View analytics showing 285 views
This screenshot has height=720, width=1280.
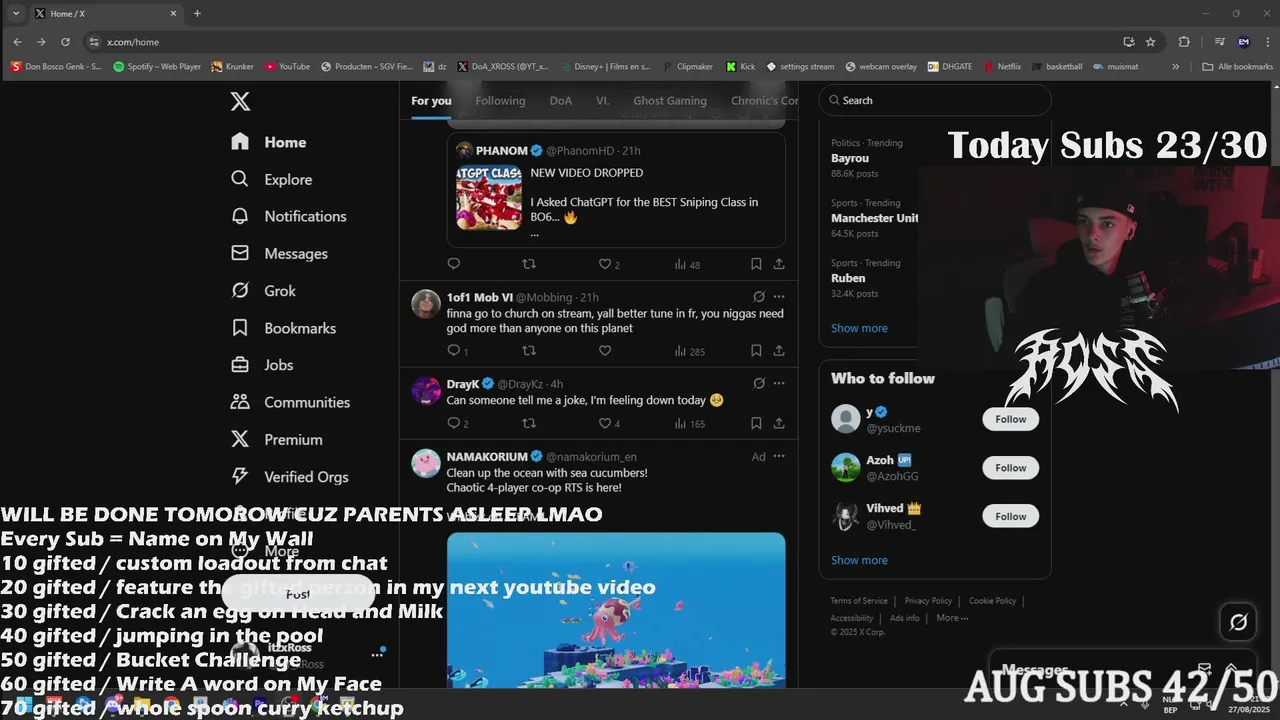pos(690,351)
